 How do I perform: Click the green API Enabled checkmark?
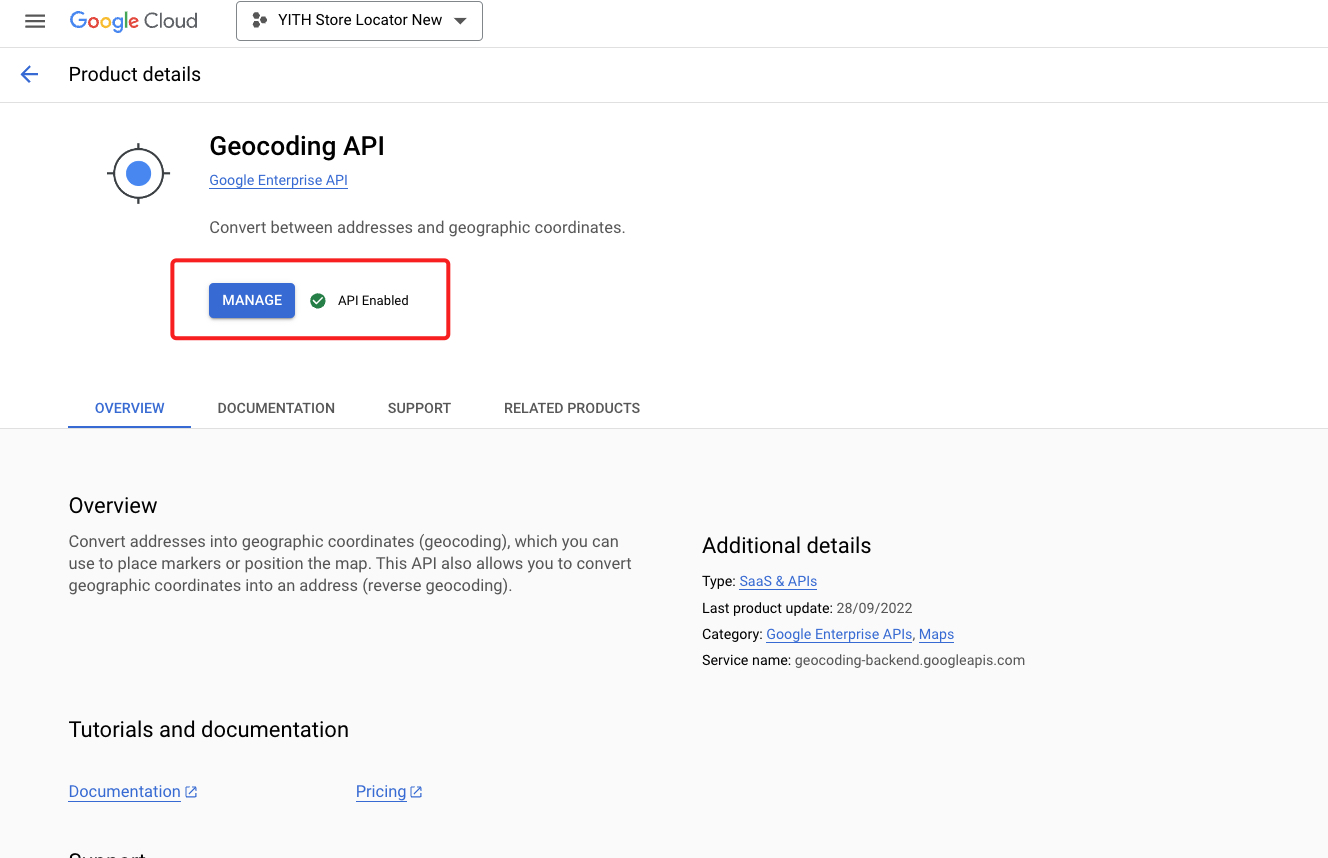(318, 300)
